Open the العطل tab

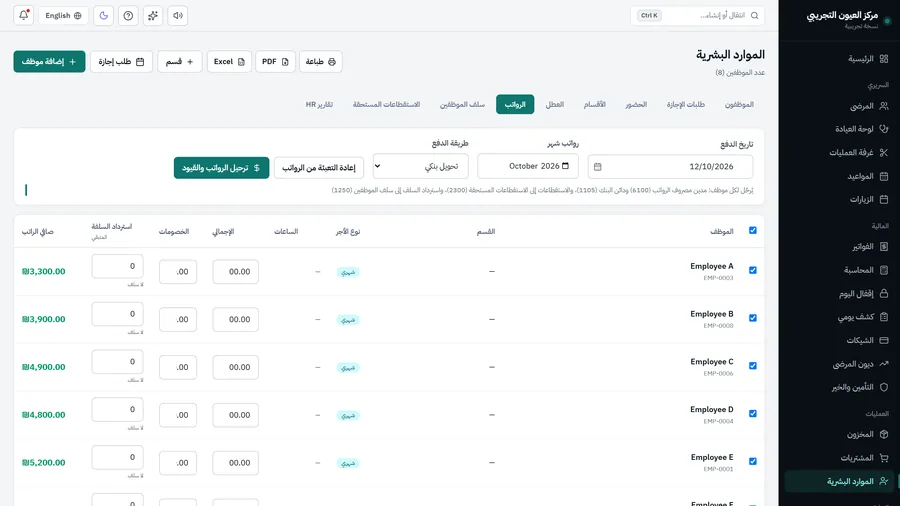click(x=554, y=104)
